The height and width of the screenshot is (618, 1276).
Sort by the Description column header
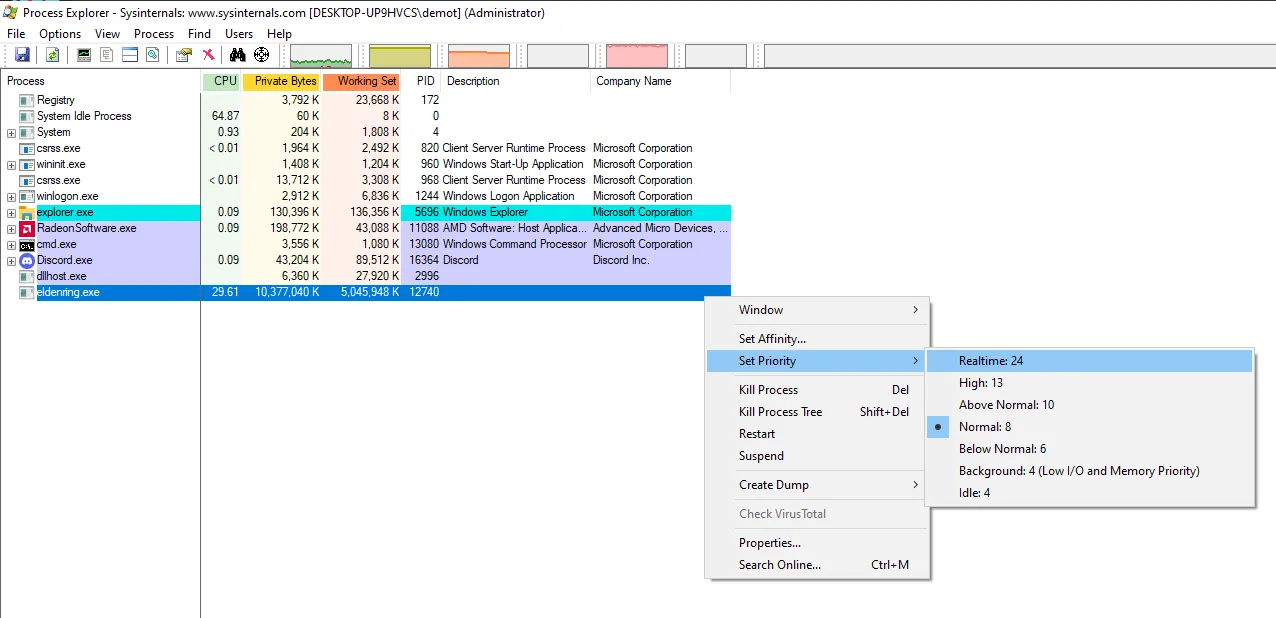coord(517,81)
